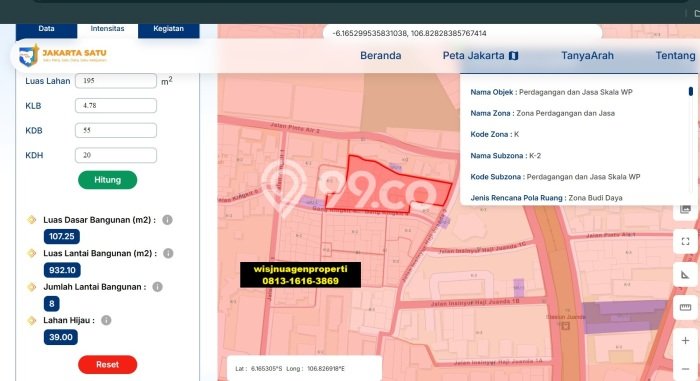Select the KDB input field
Image resolution: width=700 pixels, height=381 pixels.
coord(116,130)
